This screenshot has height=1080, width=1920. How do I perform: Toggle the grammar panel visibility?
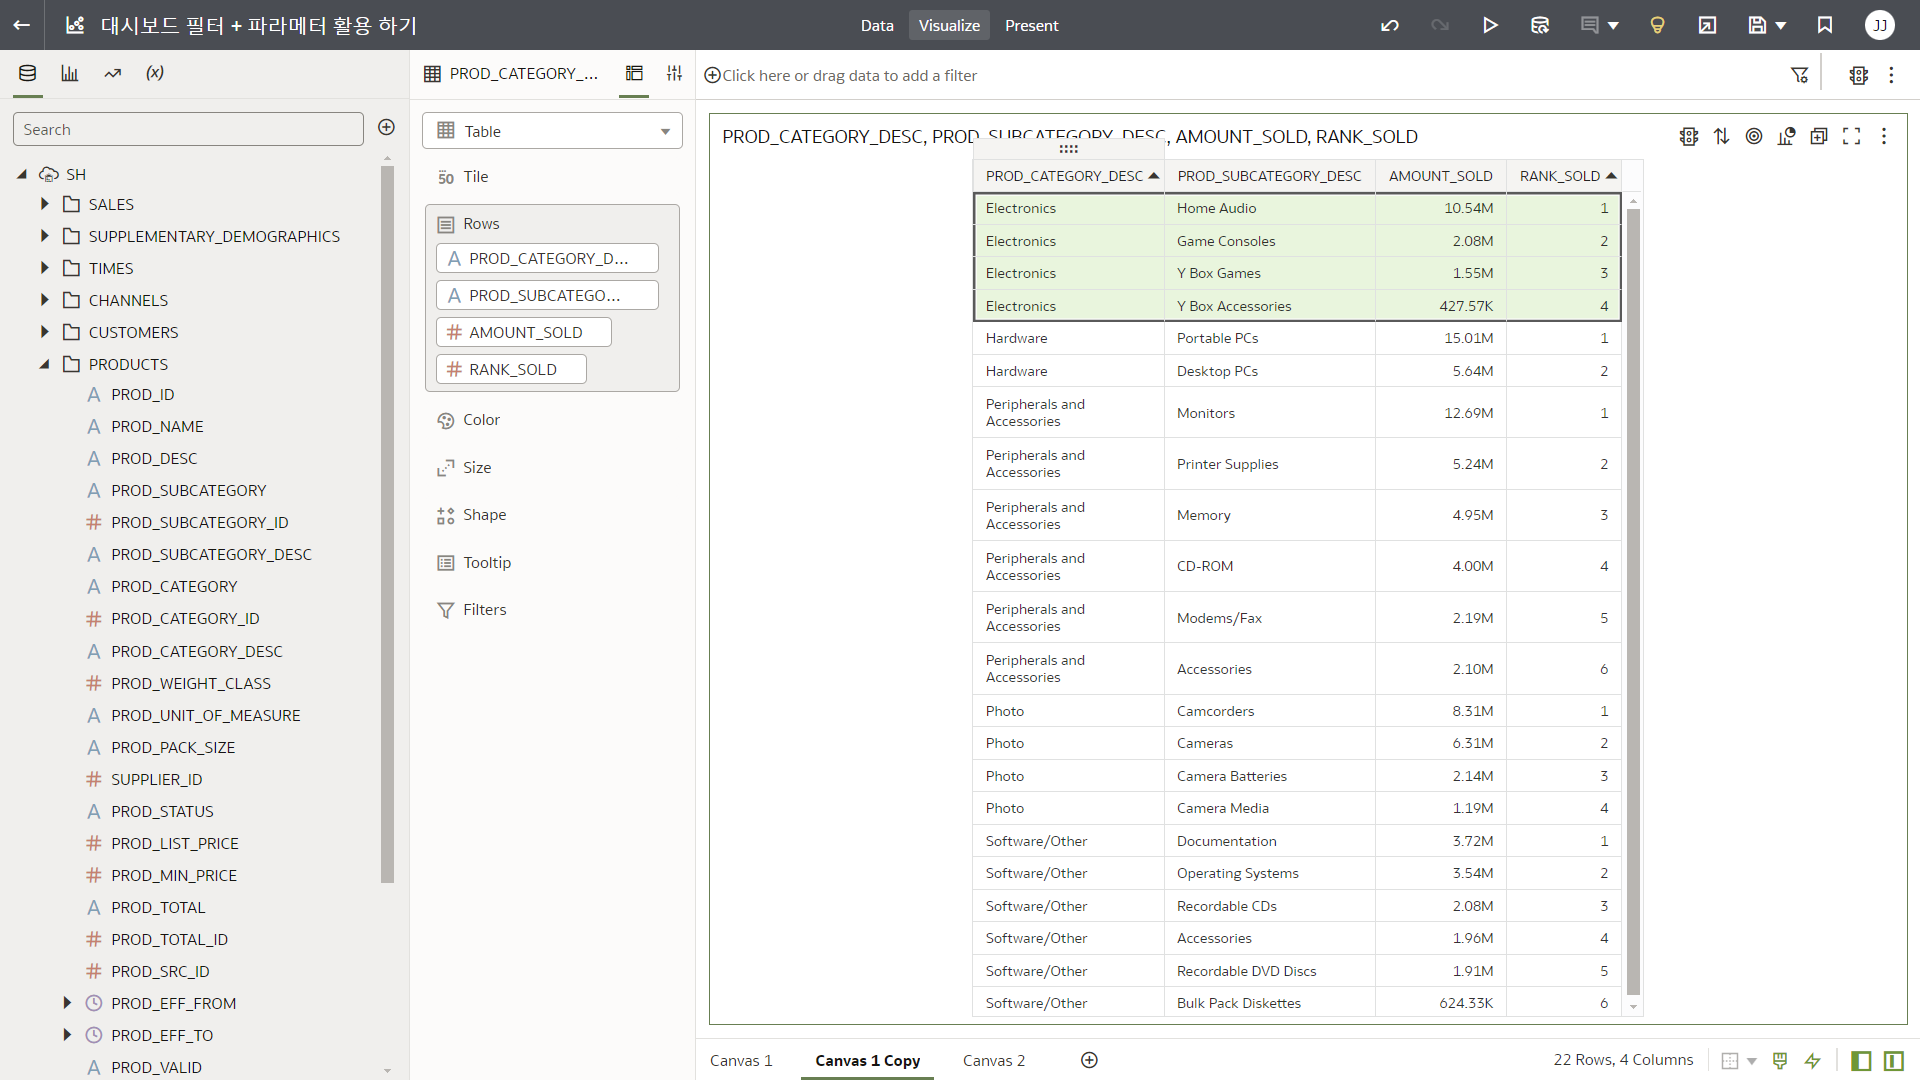pos(1893,1060)
